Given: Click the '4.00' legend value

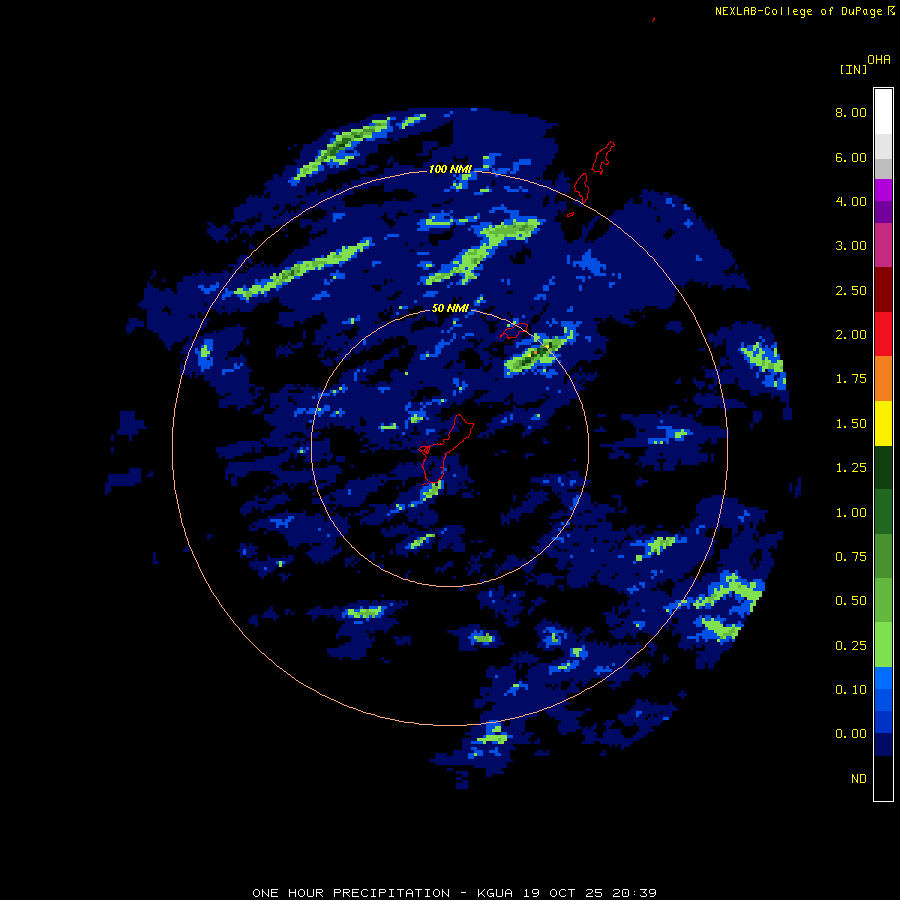Looking at the screenshot, I should coord(851,201).
